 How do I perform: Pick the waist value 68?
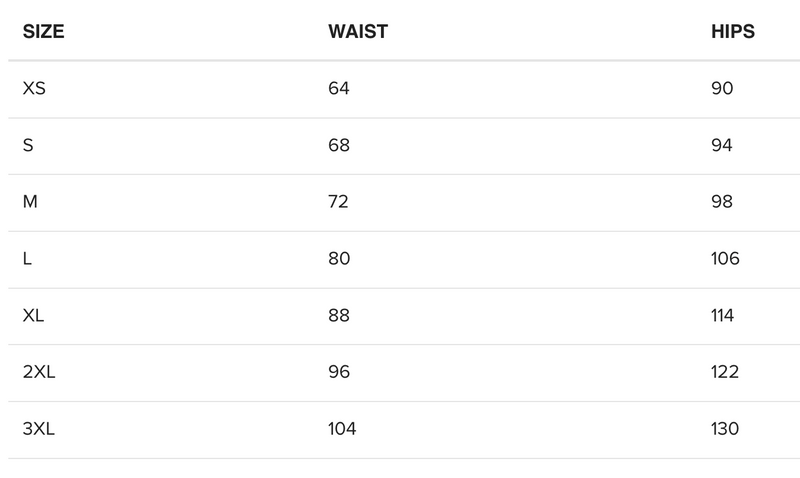click(339, 146)
